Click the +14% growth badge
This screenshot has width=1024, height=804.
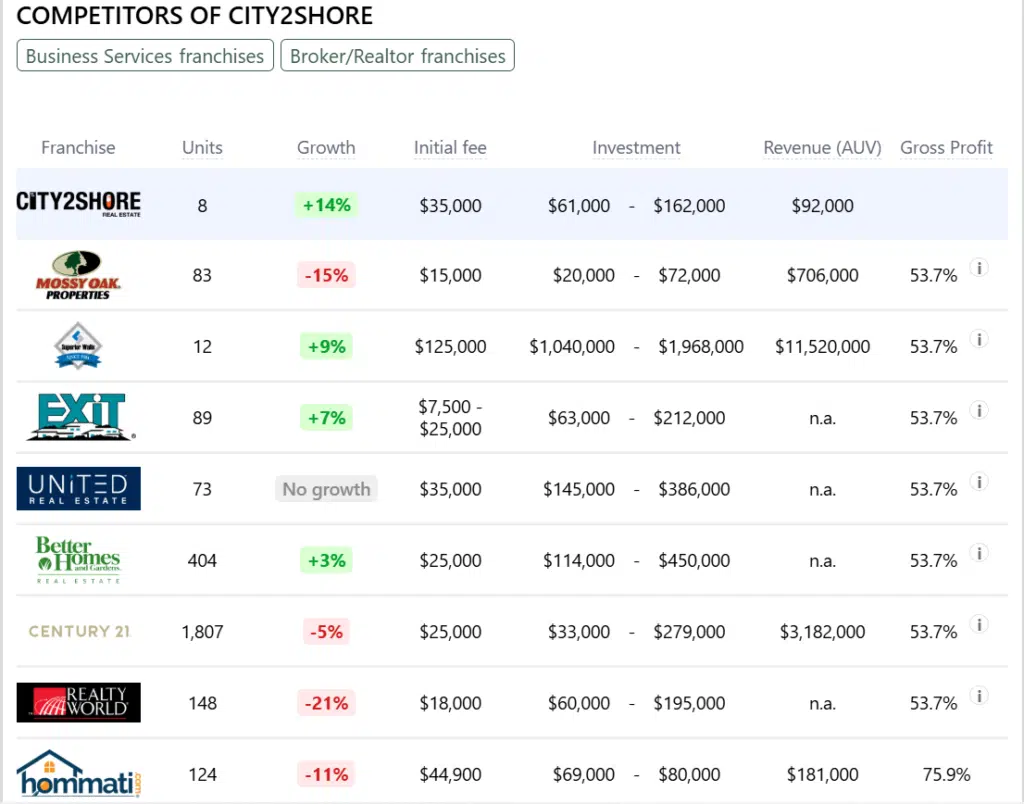pos(326,205)
